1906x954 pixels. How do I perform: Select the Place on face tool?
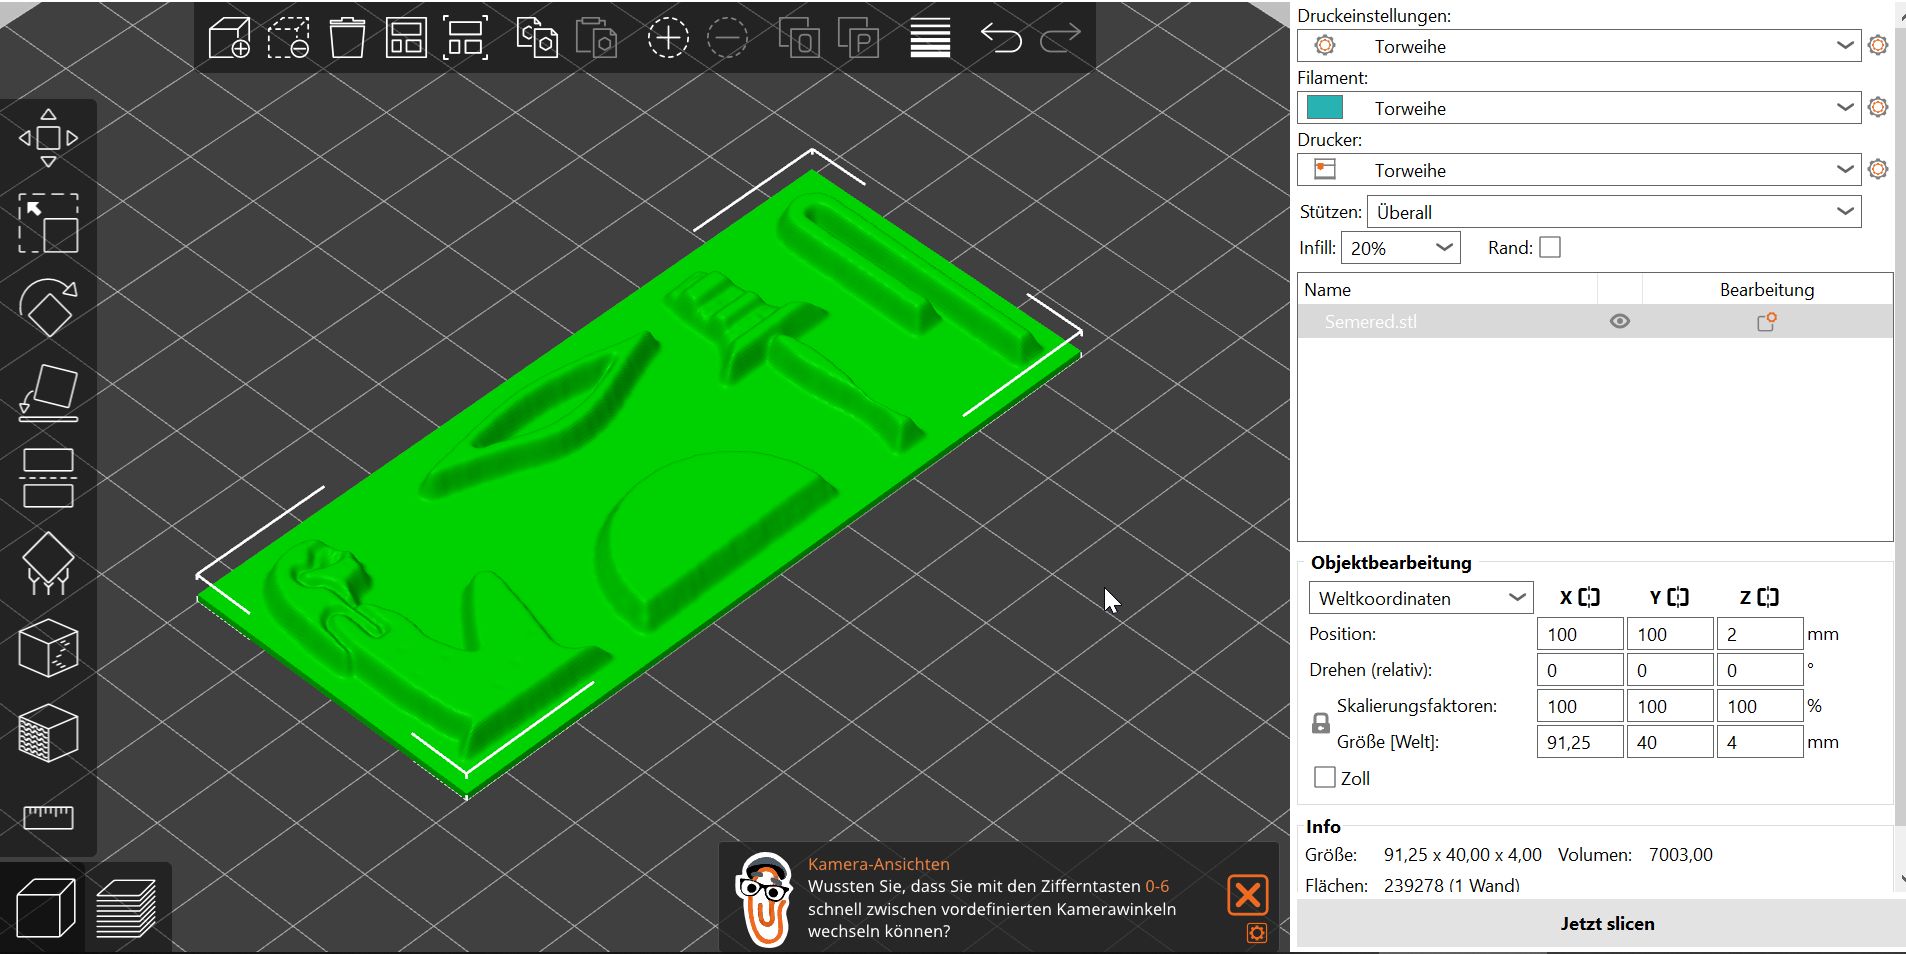(x=48, y=393)
